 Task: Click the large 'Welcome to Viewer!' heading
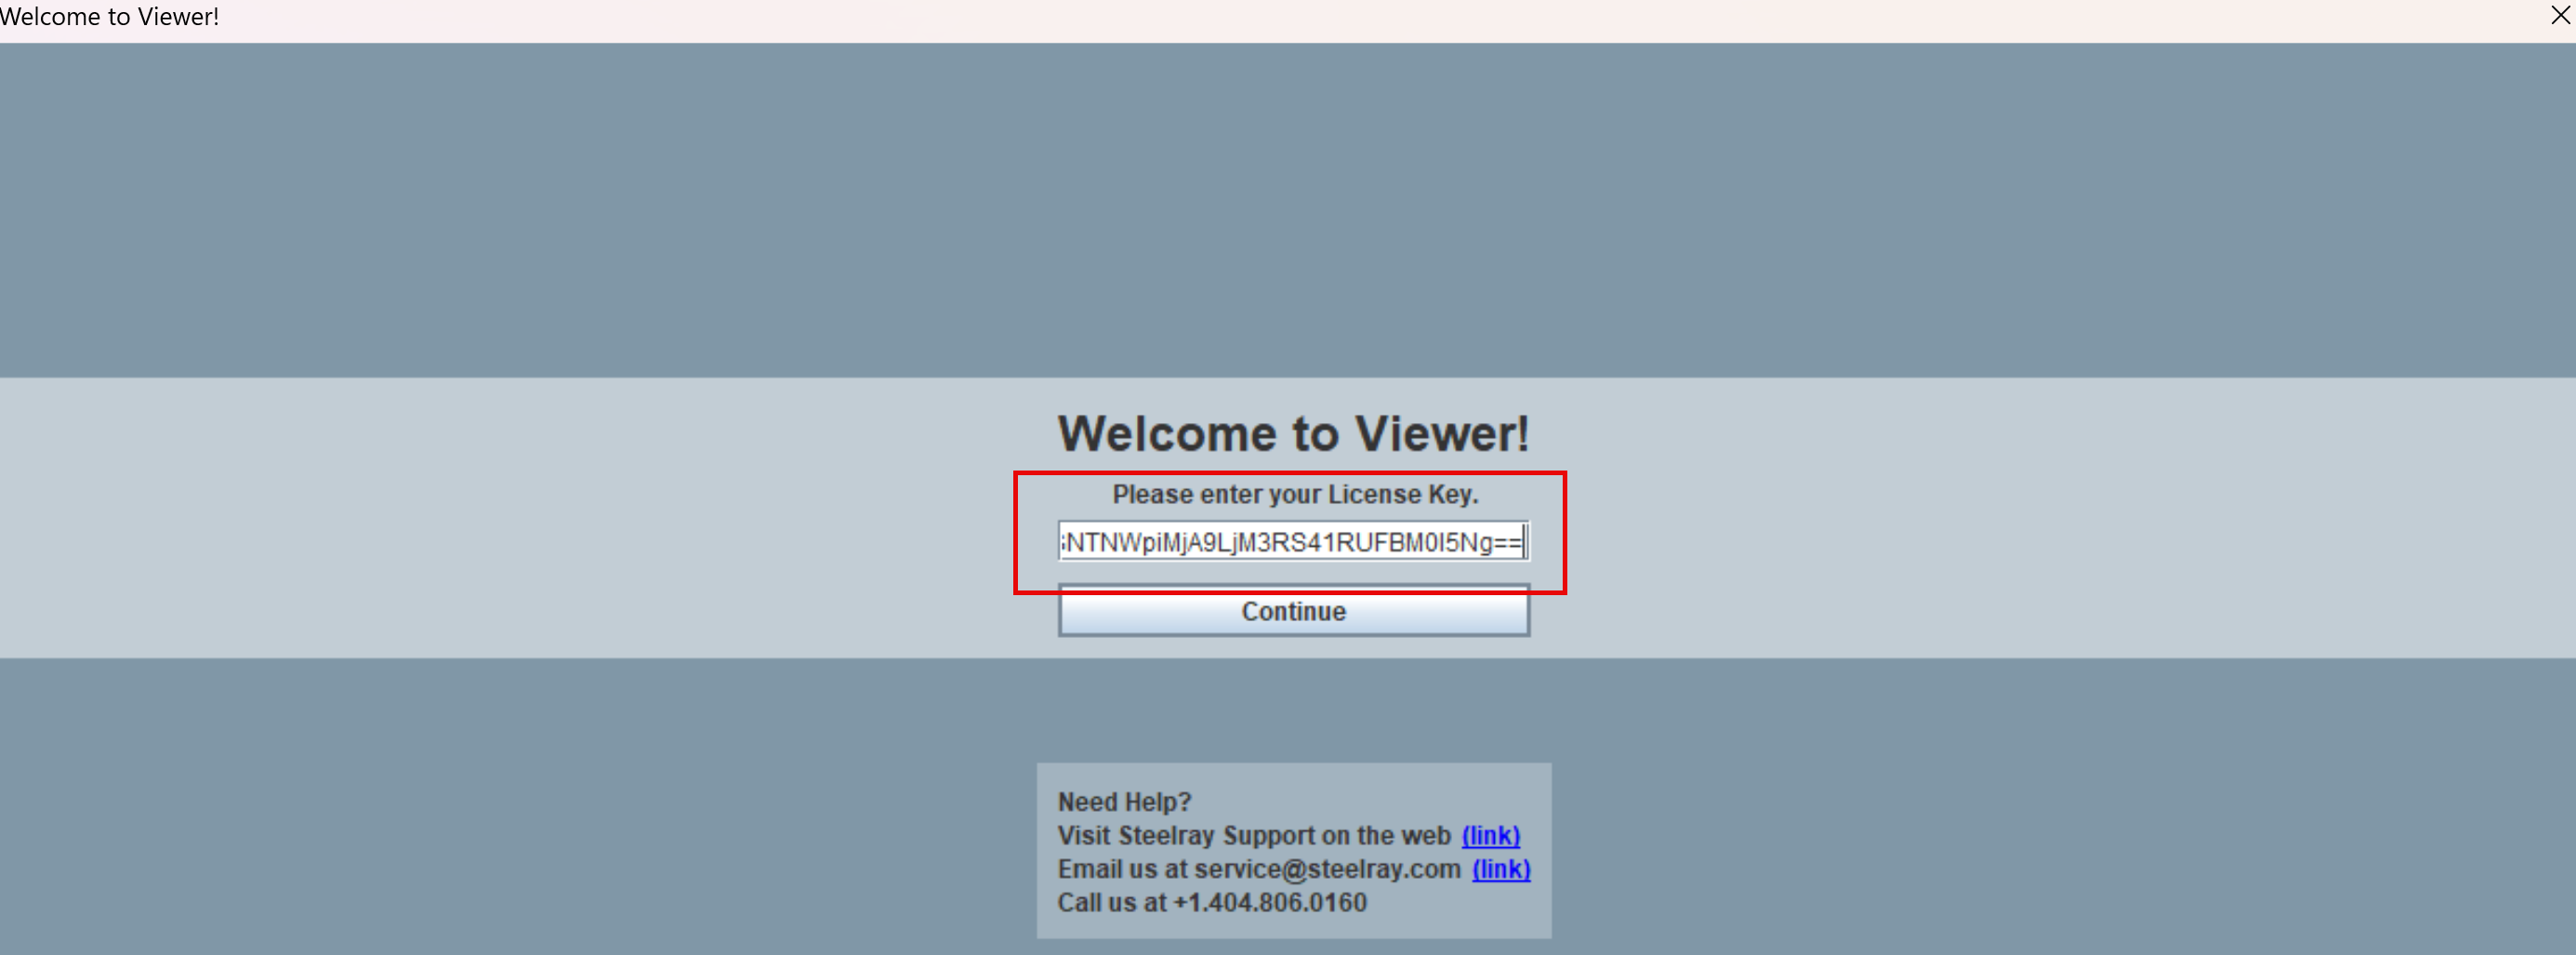[1293, 434]
